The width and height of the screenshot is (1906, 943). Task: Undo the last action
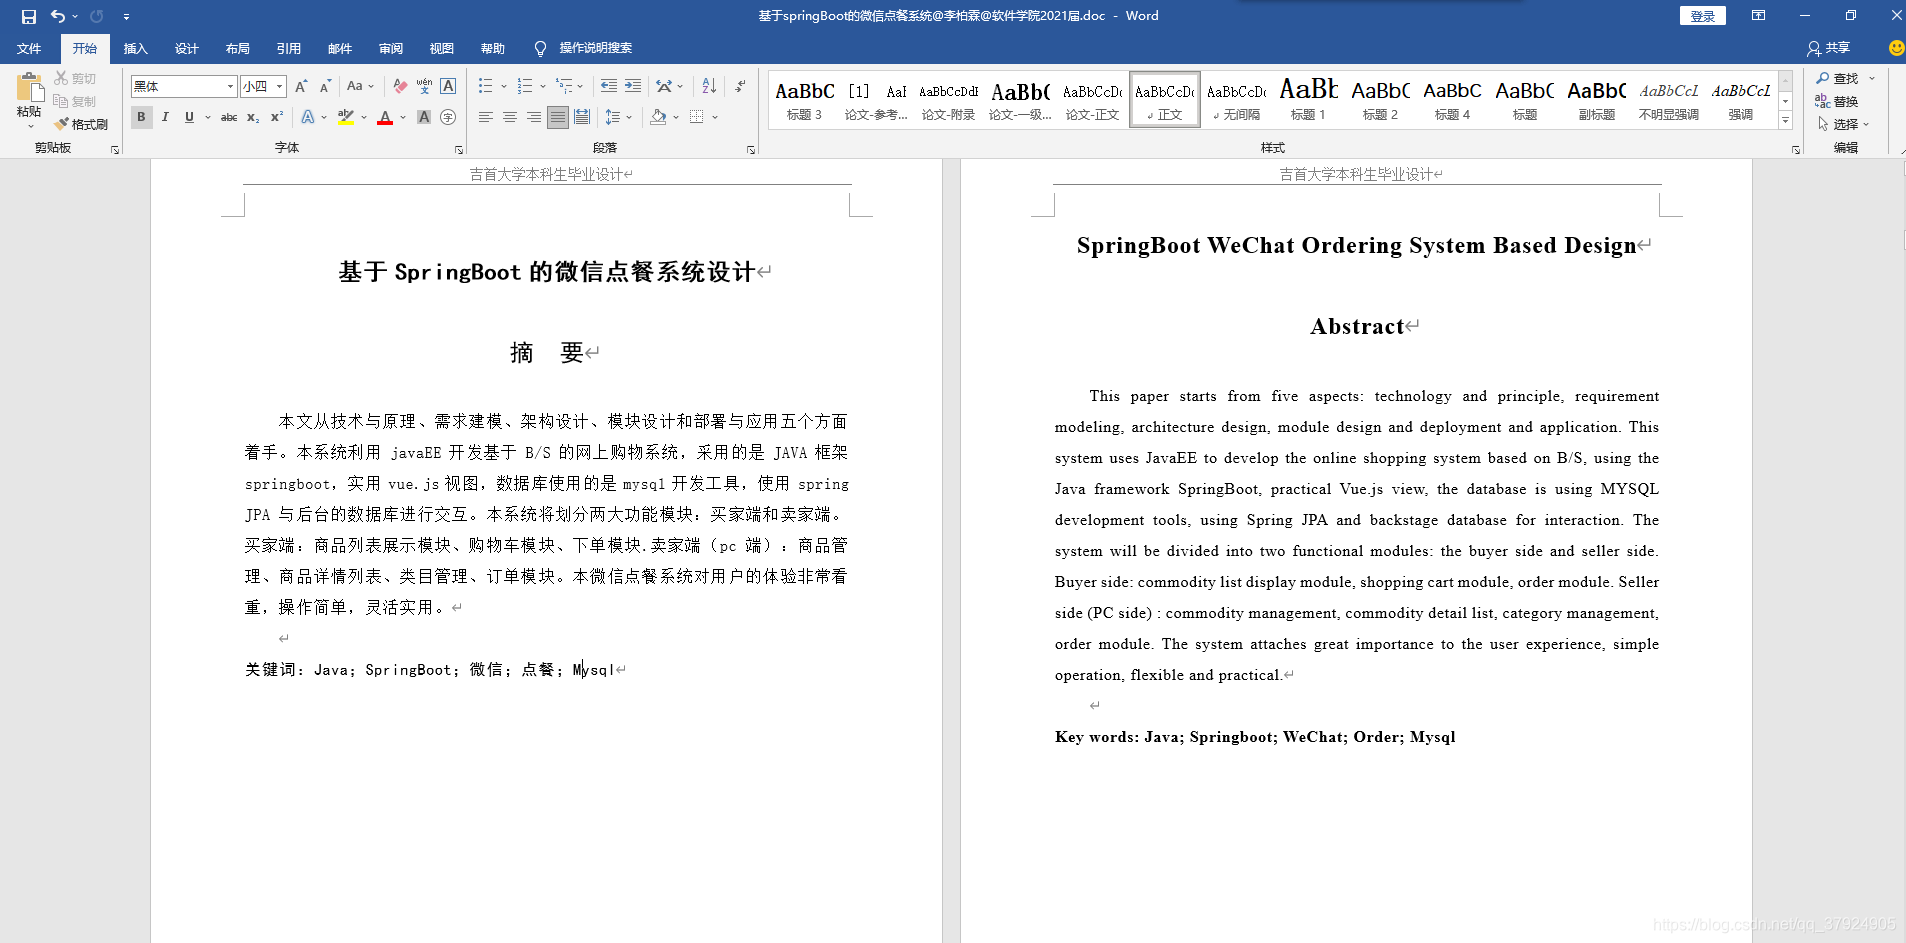[x=58, y=16]
